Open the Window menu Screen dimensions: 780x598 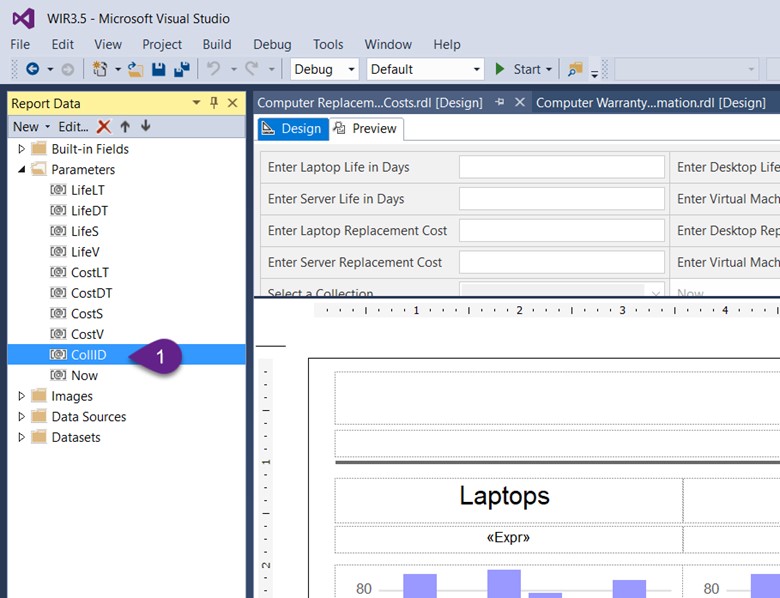coord(388,44)
